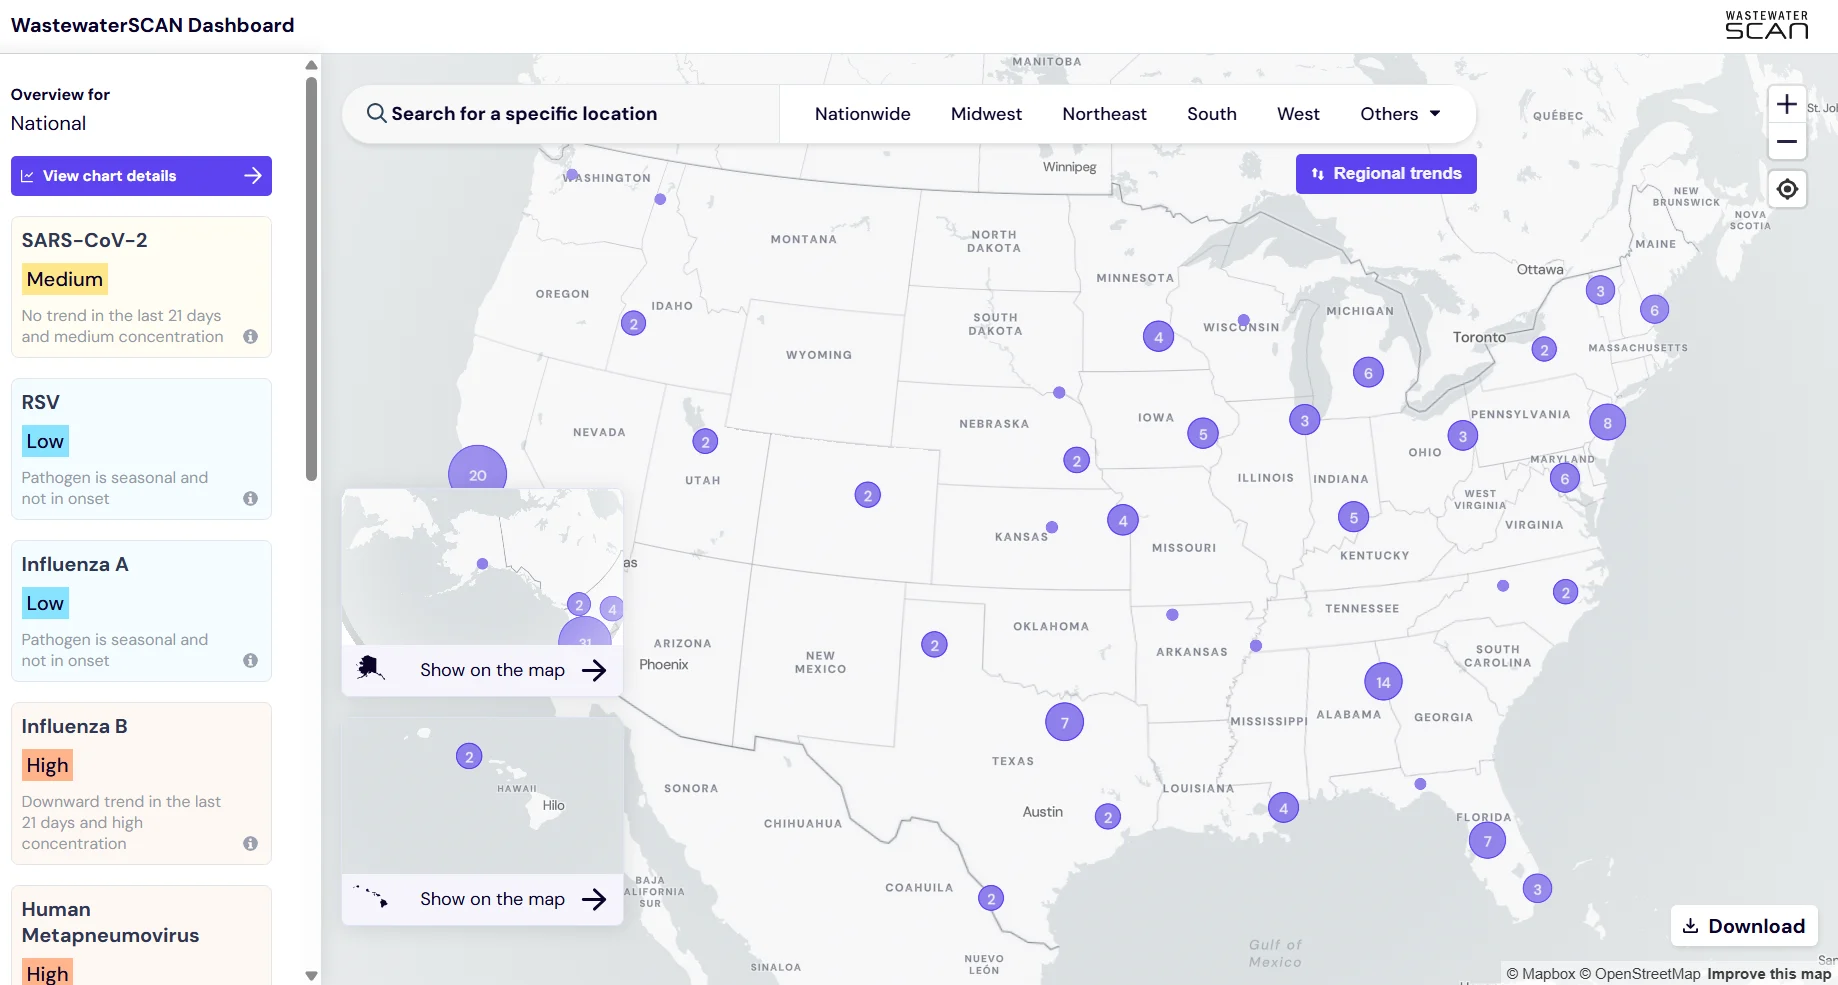Click the WastewaterSCAN logo
Viewport: 1838px width, 985px height.
click(1767, 25)
